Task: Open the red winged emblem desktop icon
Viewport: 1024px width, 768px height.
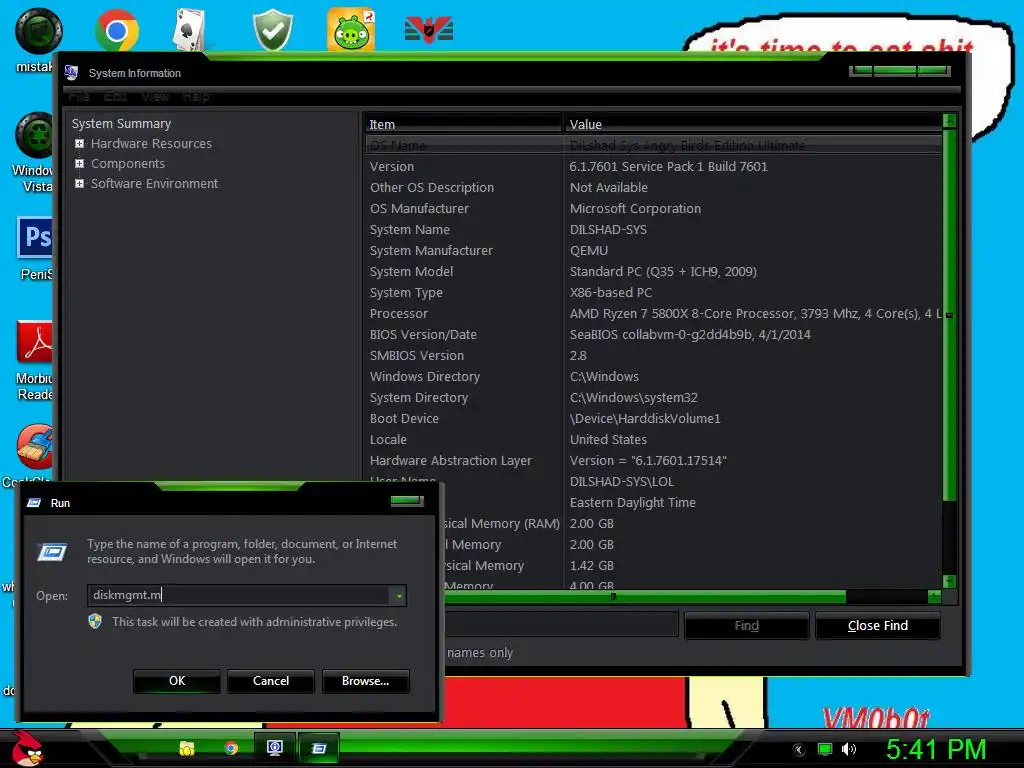Action: (429, 29)
